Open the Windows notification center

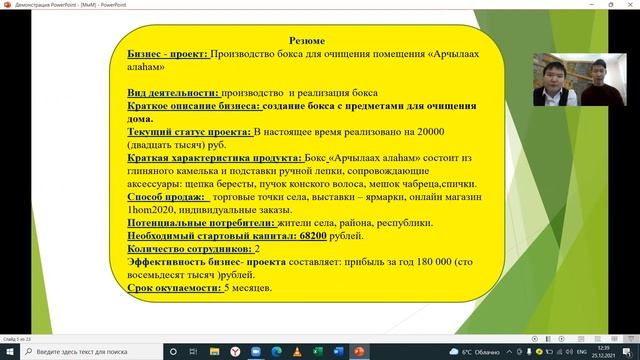coord(627,352)
